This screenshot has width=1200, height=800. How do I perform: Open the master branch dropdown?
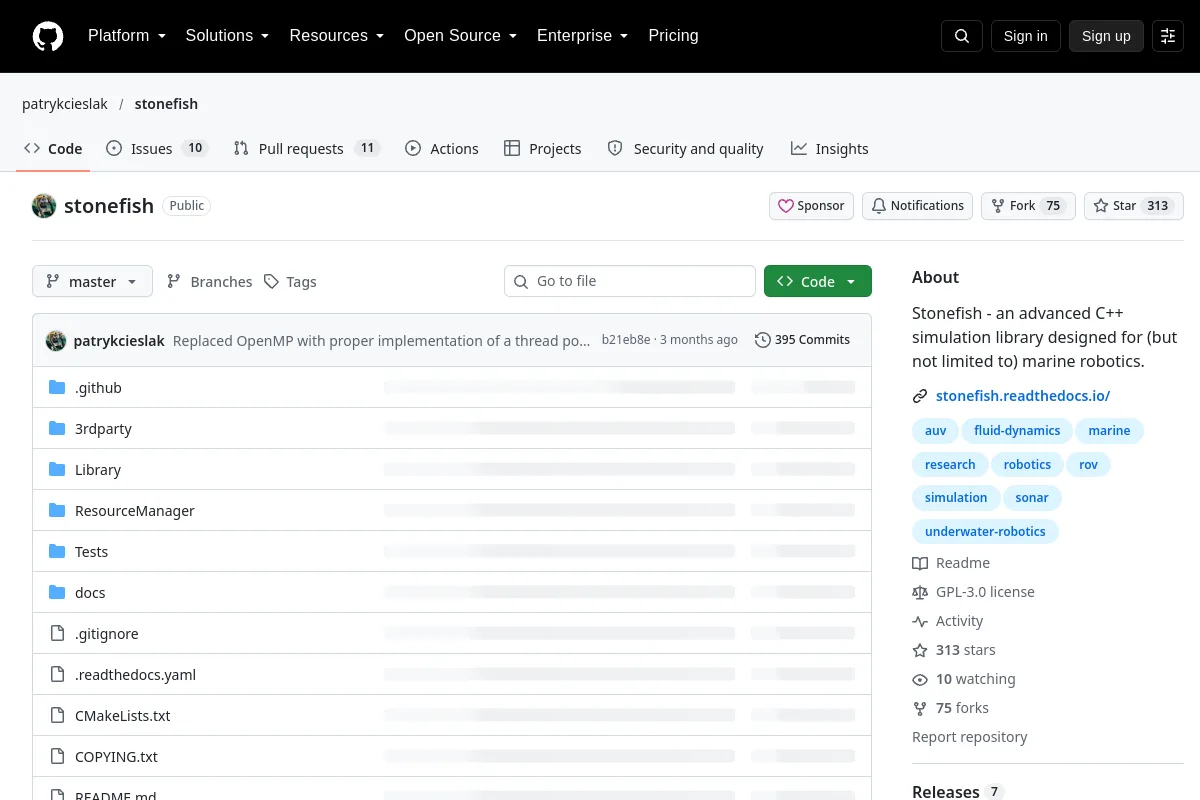point(92,281)
